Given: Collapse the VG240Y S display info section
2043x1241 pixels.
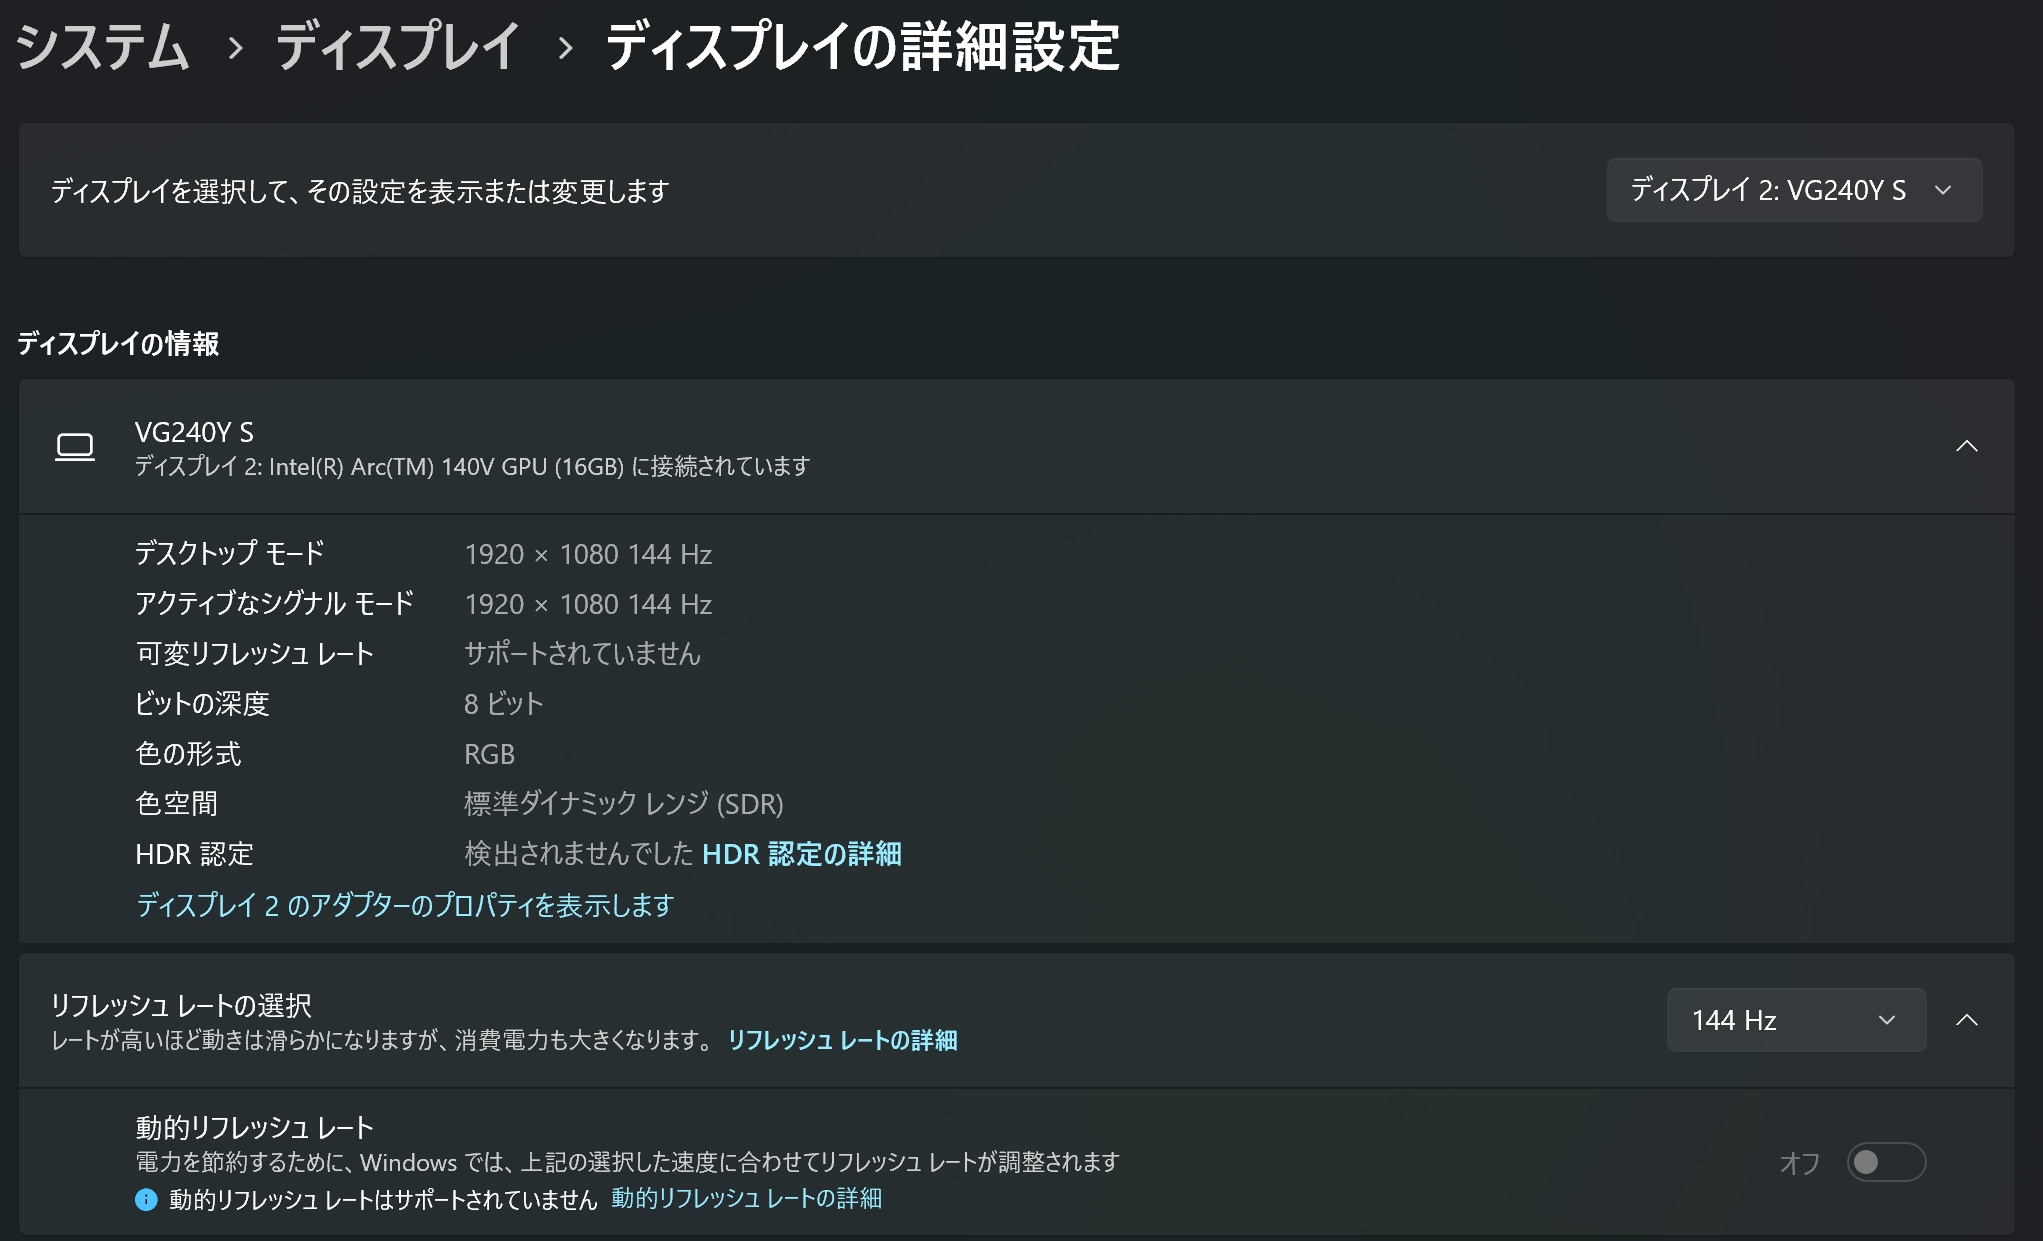Looking at the screenshot, I should coord(1966,446).
